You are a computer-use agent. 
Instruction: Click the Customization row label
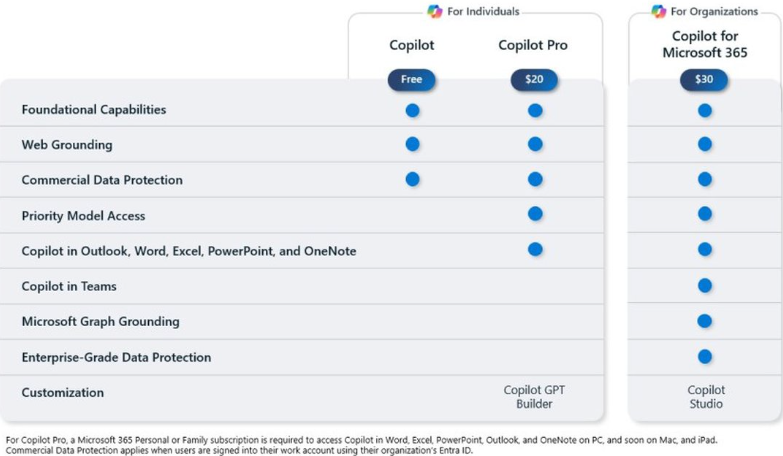(x=63, y=393)
